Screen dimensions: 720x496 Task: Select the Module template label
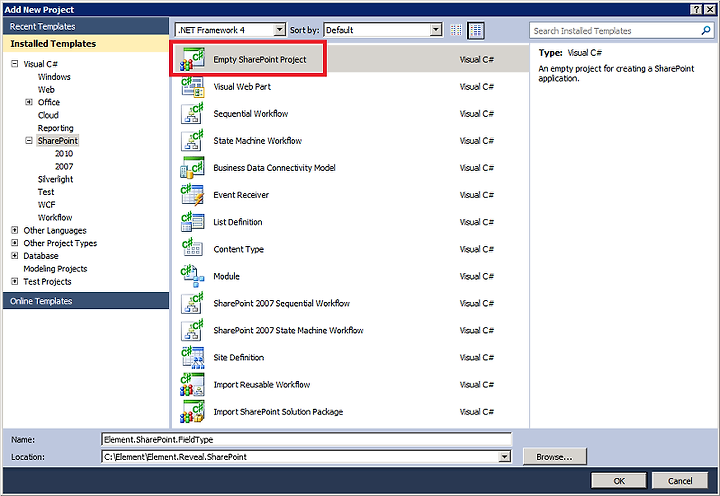[x=226, y=276]
